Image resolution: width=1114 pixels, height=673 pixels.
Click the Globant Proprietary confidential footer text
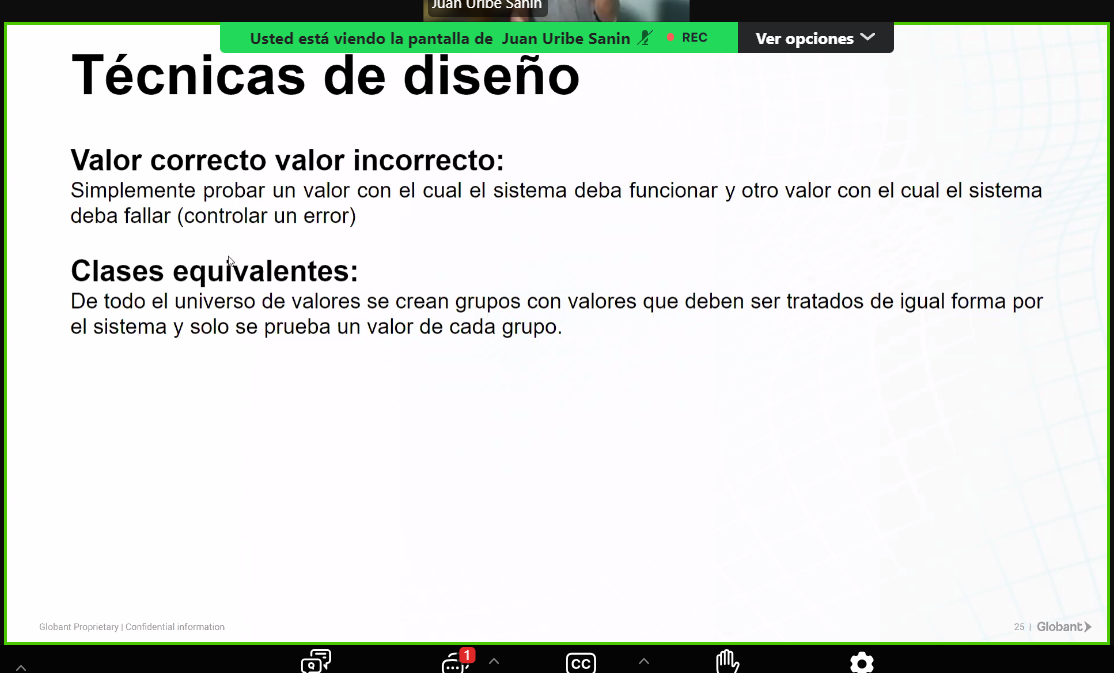pyautogui.click(x=132, y=627)
